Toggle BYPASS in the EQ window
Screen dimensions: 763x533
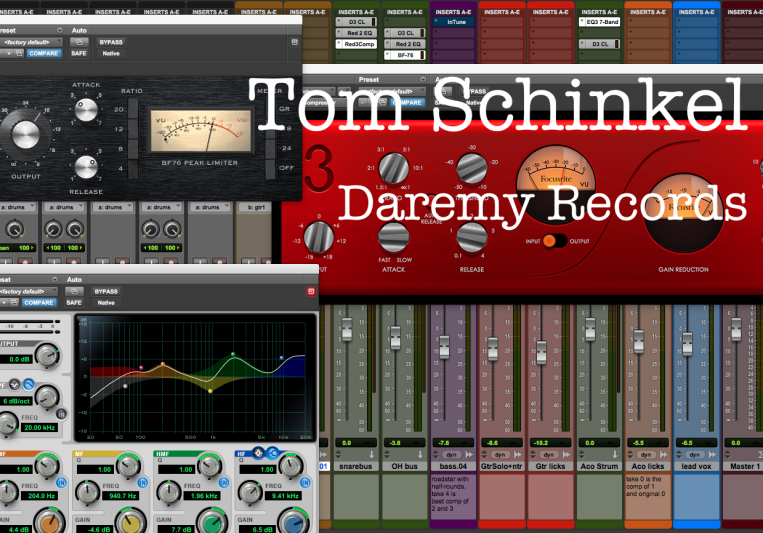(x=106, y=292)
